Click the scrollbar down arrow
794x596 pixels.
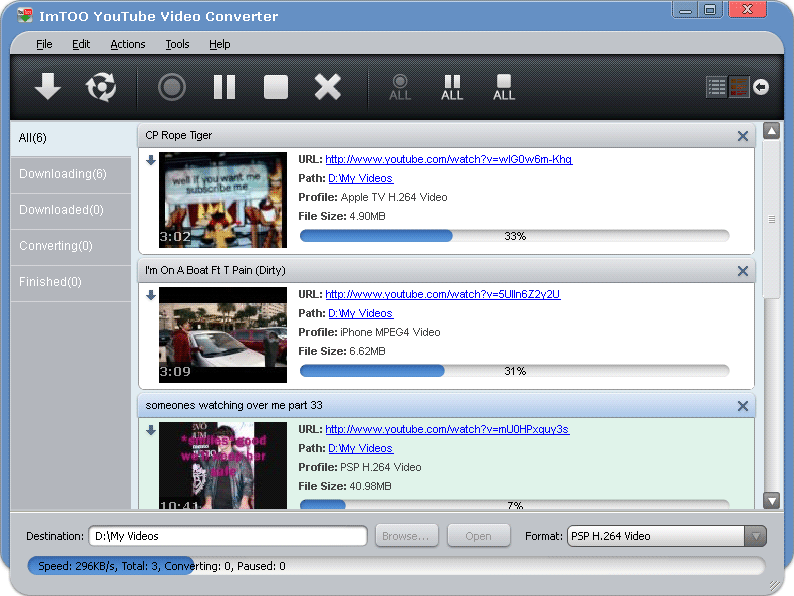[771, 501]
